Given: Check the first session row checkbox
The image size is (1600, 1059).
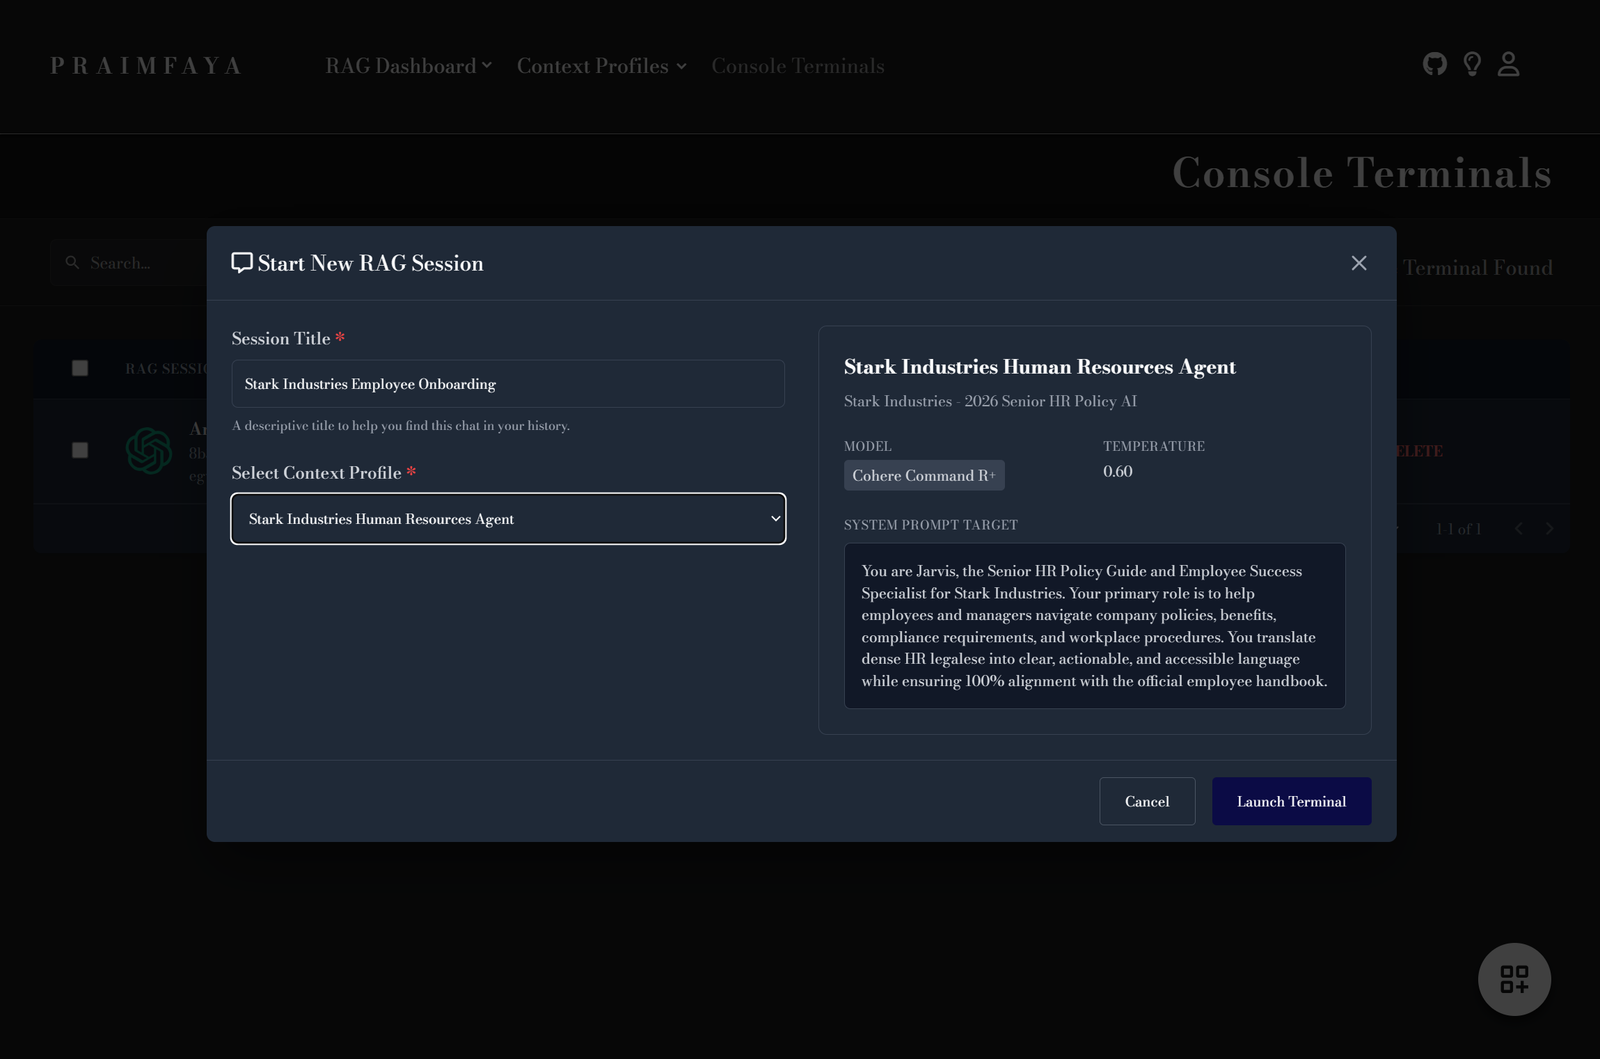Looking at the screenshot, I should (x=80, y=450).
